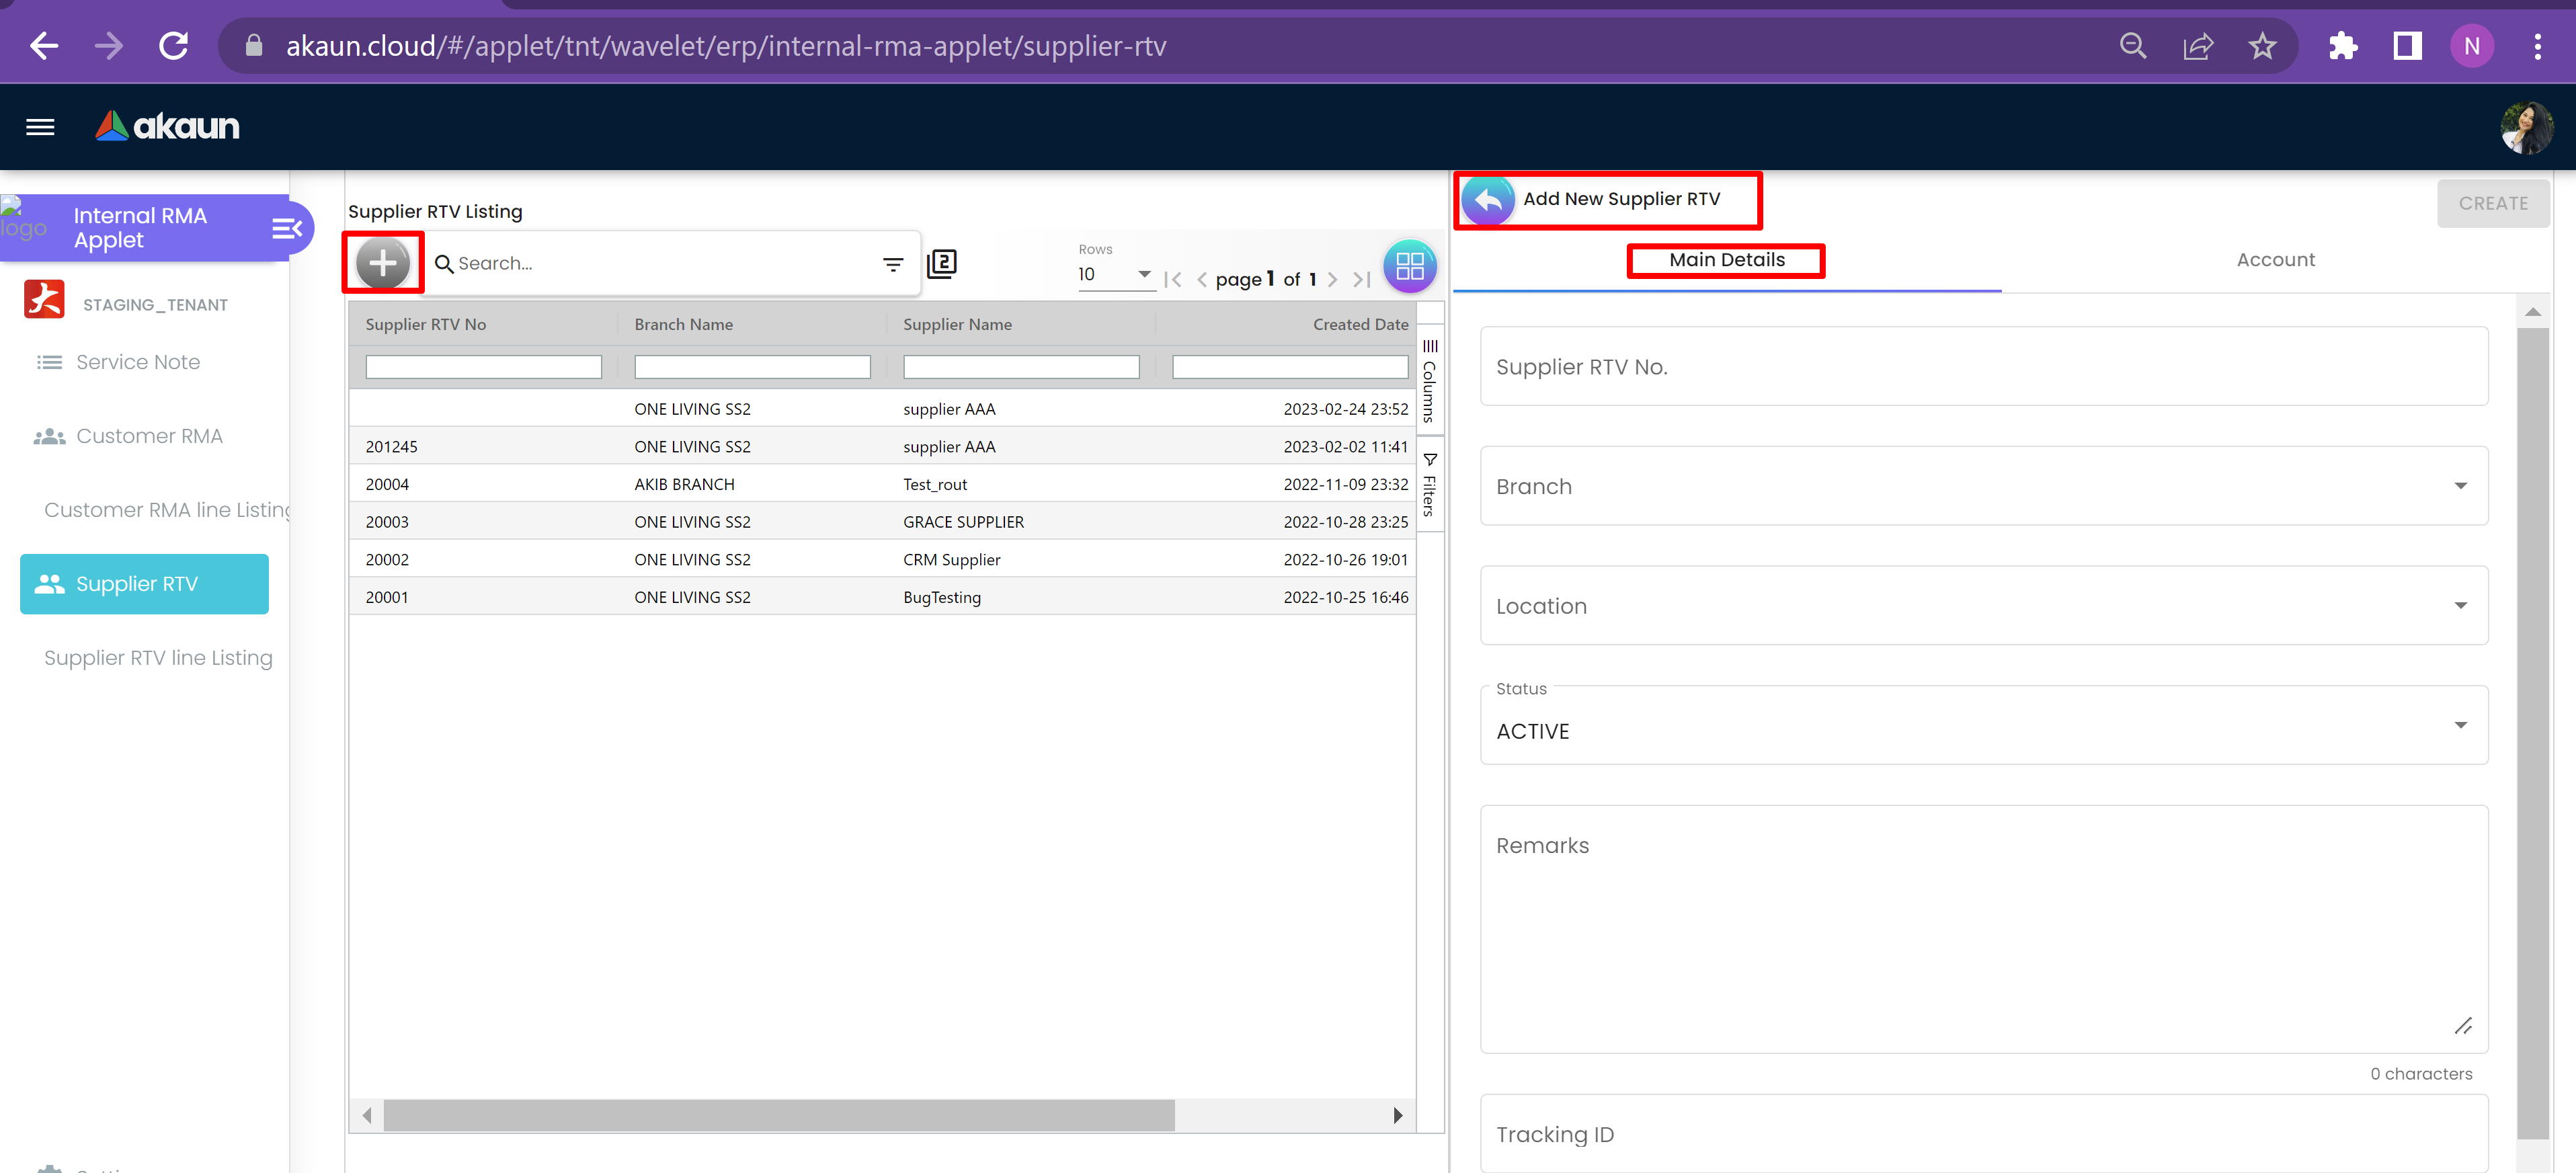The image size is (2576, 1173).
Task: Open the search filter options icon
Action: [892, 264]
